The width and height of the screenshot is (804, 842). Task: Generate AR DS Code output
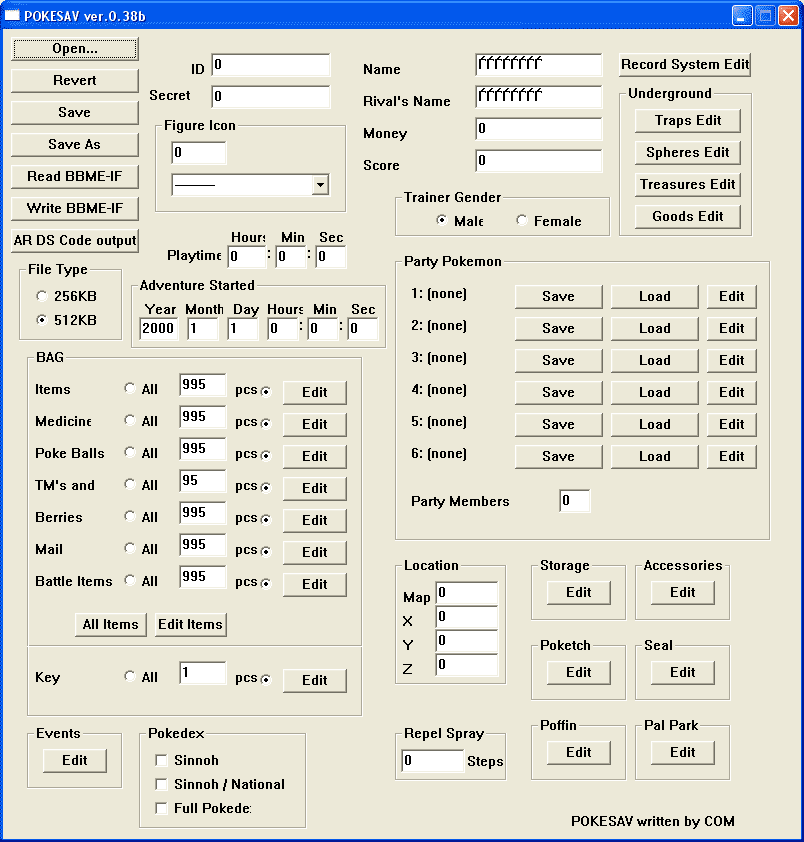75,241
